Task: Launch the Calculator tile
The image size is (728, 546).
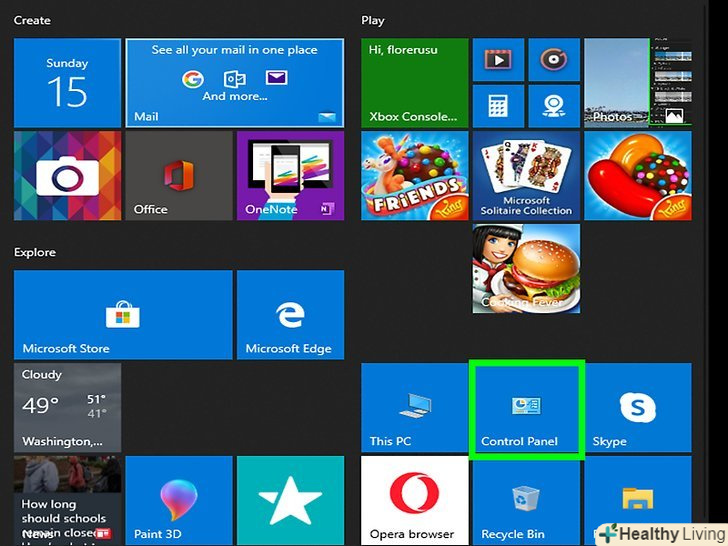Action: pyautogui.click(x=498, y=106)
